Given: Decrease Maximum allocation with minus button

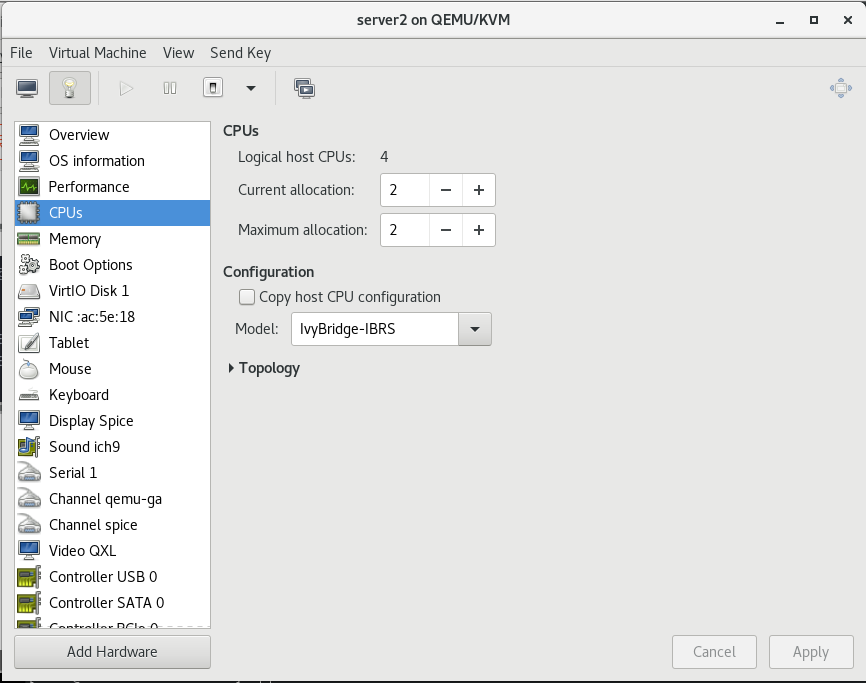Looking at the screenshot, I should coord(446,230).
